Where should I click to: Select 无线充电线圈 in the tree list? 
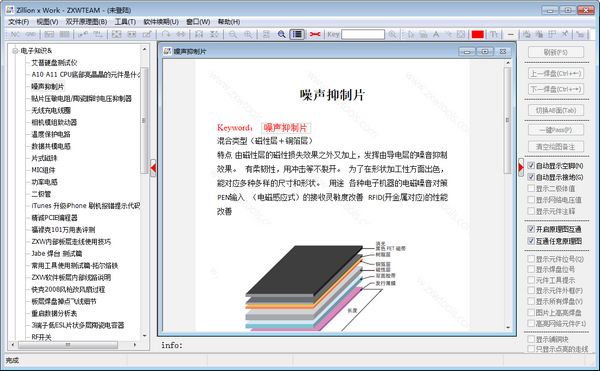click(51, 111)
